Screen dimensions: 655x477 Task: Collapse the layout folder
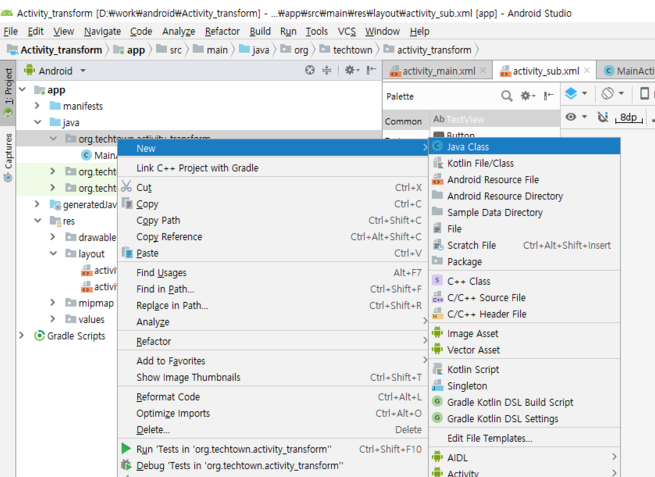(x=53, y=254)
